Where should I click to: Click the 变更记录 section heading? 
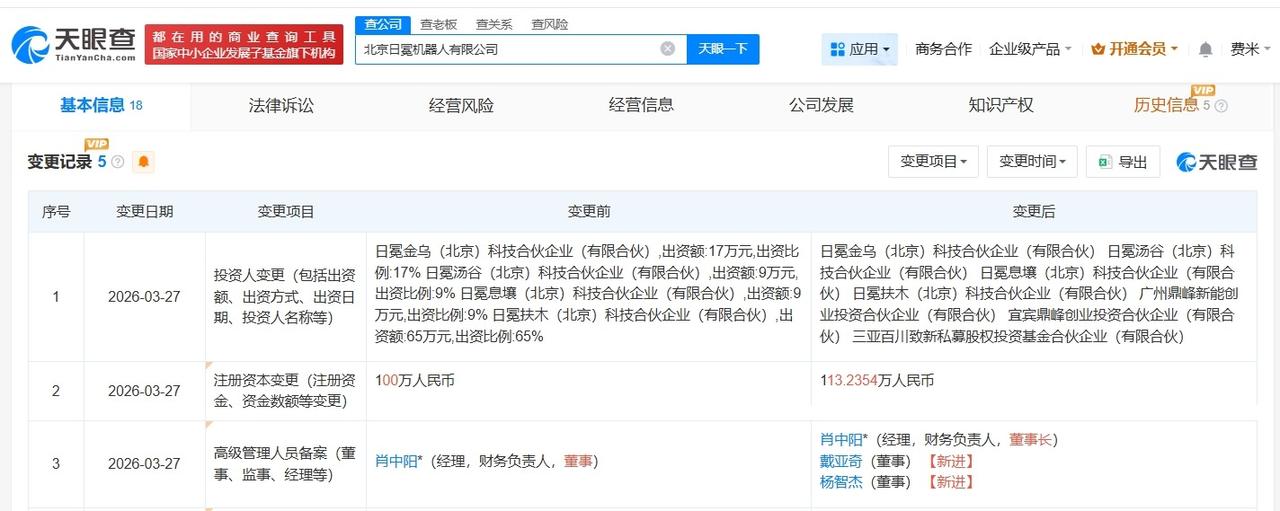pyautogui.click(x=59, y=162)
